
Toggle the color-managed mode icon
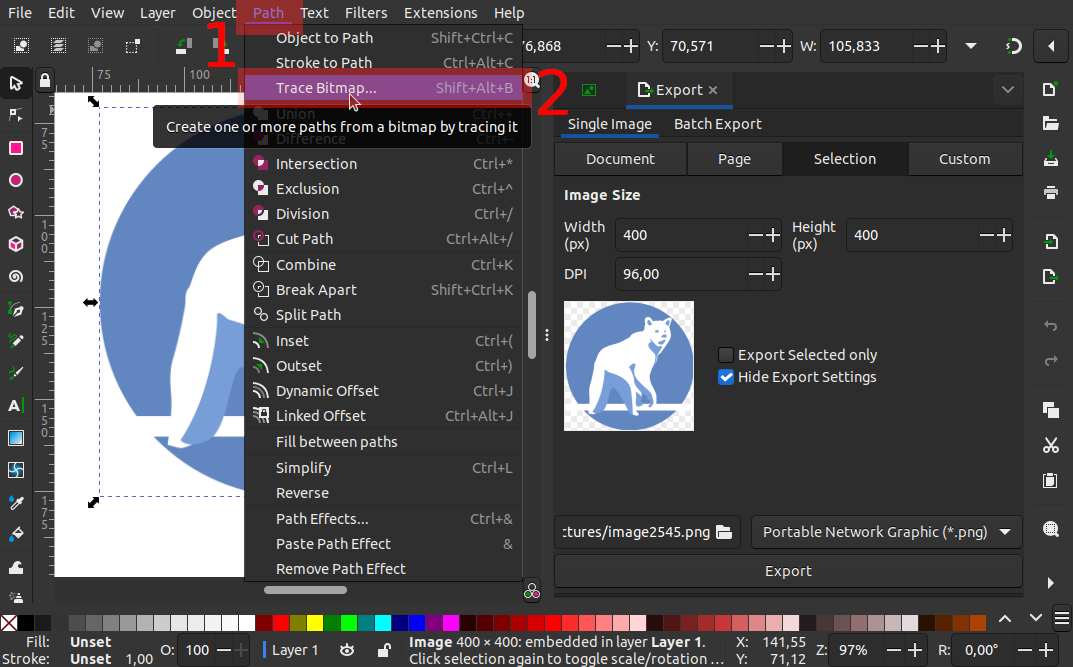point(532,591)
